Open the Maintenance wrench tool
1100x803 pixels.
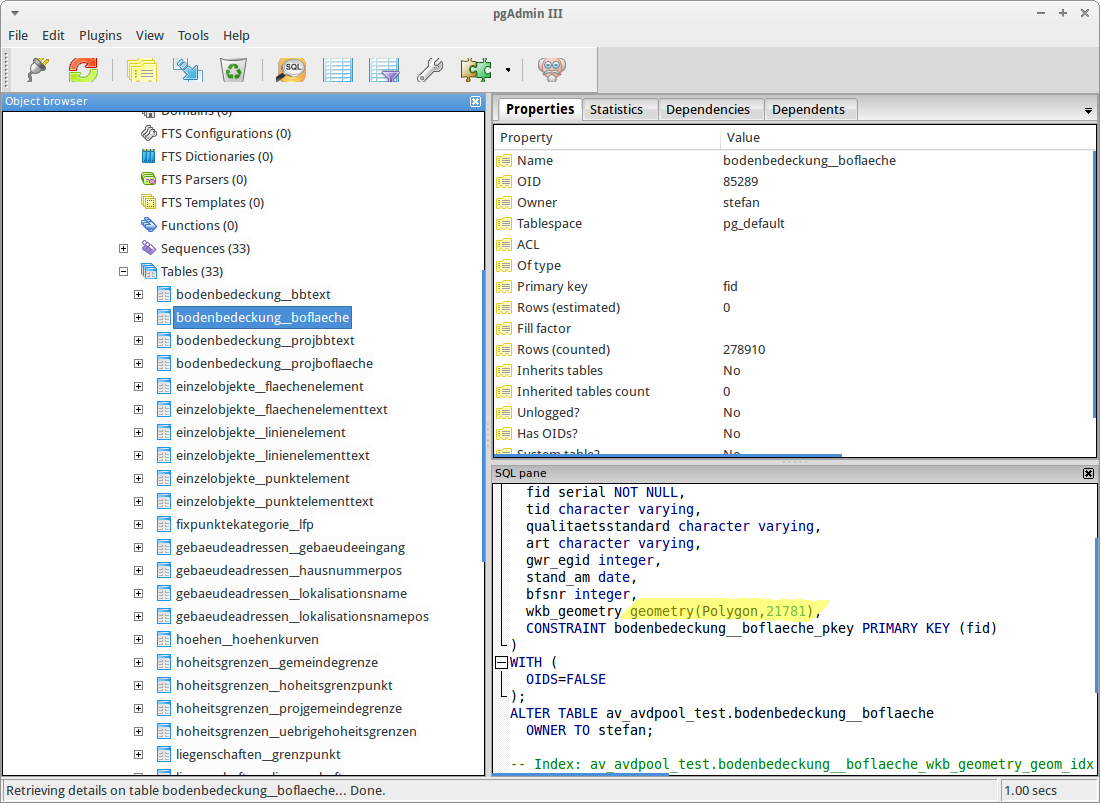[429, 69]
